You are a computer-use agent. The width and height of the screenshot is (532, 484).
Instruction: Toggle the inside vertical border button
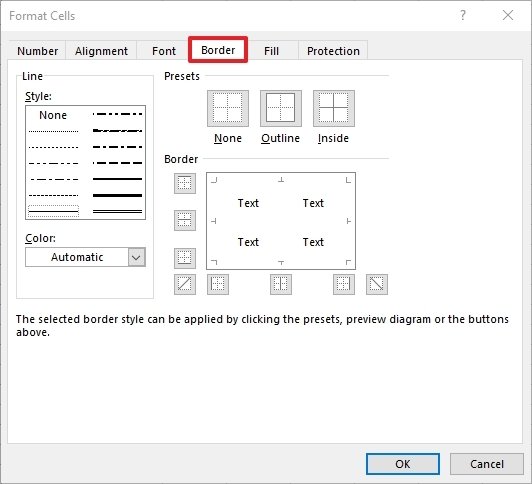[281, 284]
